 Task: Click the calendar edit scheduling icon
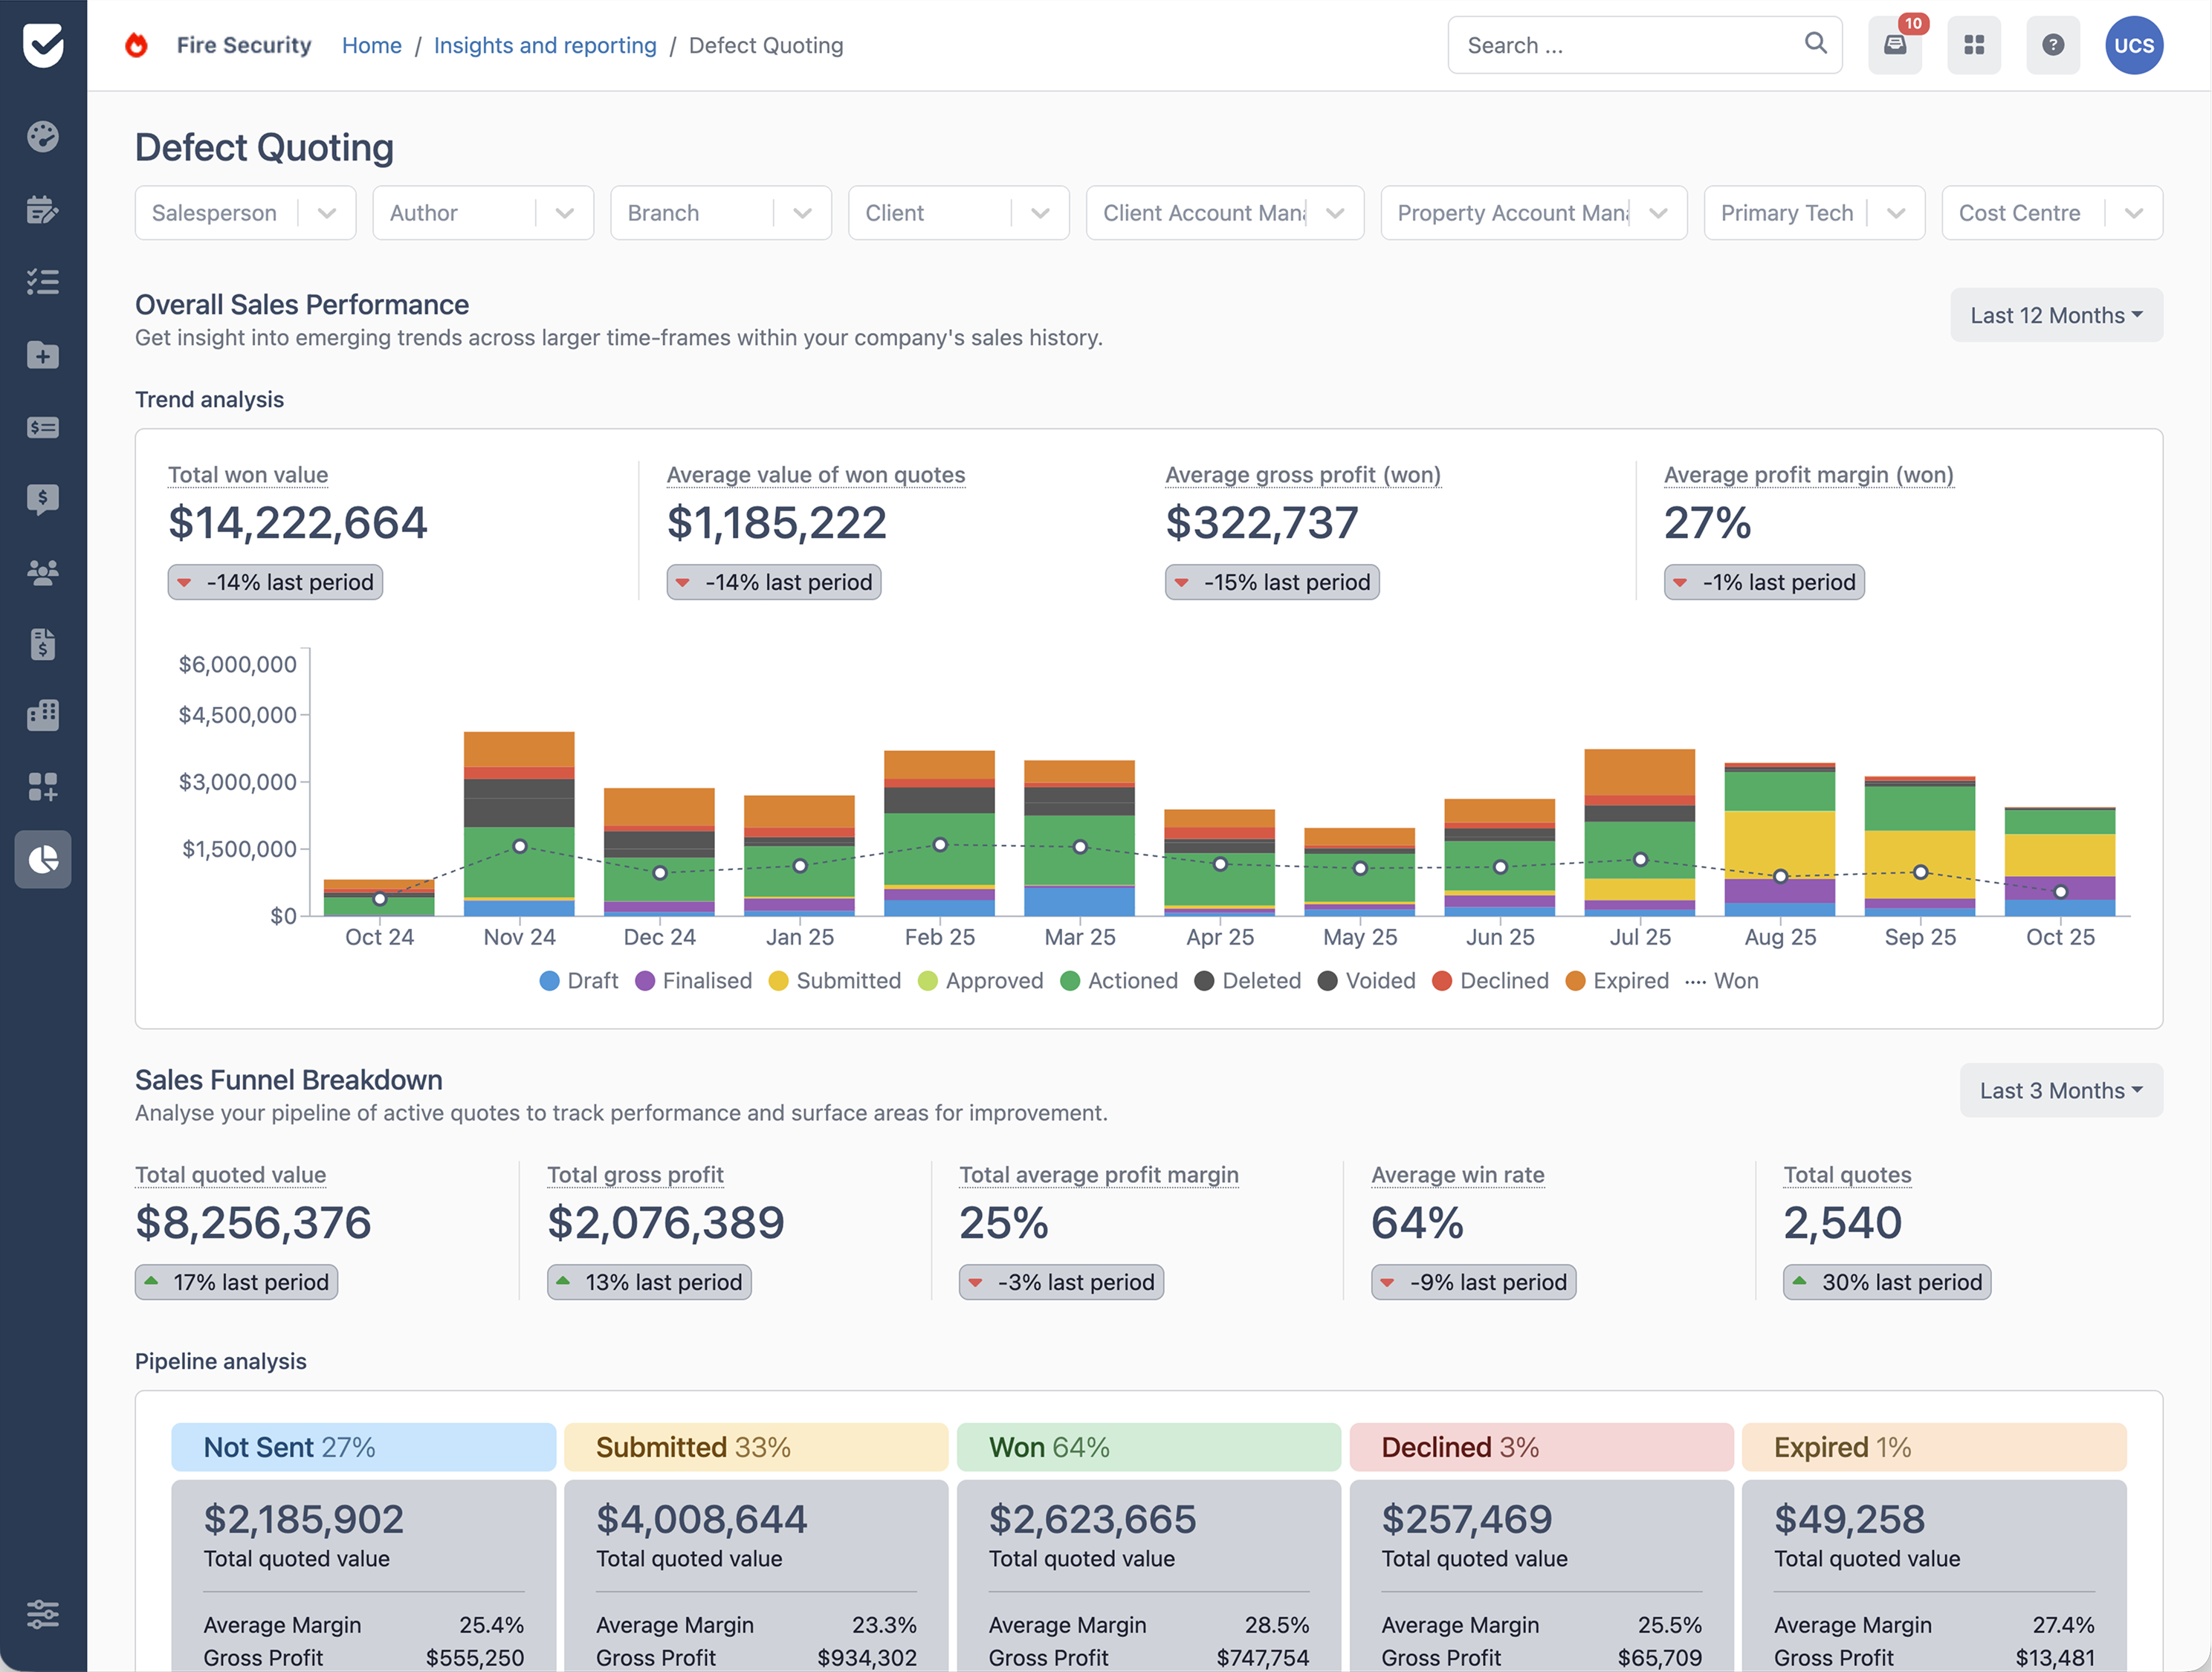43,210
